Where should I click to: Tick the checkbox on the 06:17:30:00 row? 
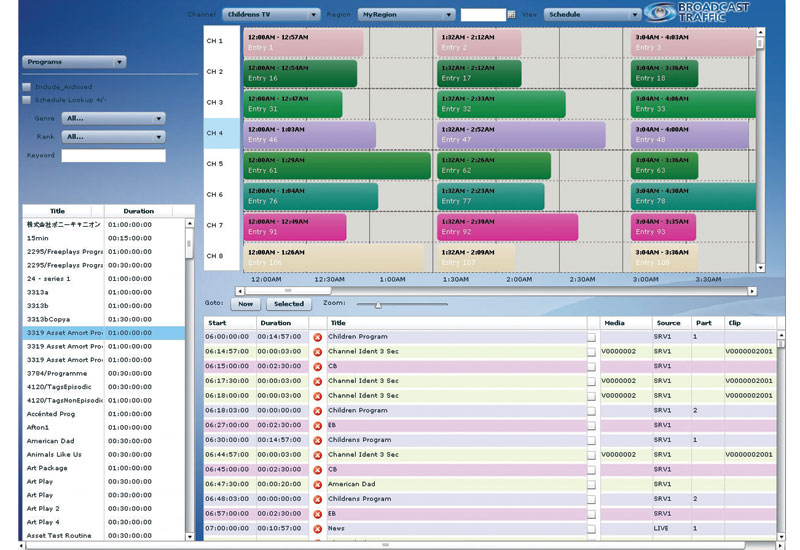pos(591,382)
